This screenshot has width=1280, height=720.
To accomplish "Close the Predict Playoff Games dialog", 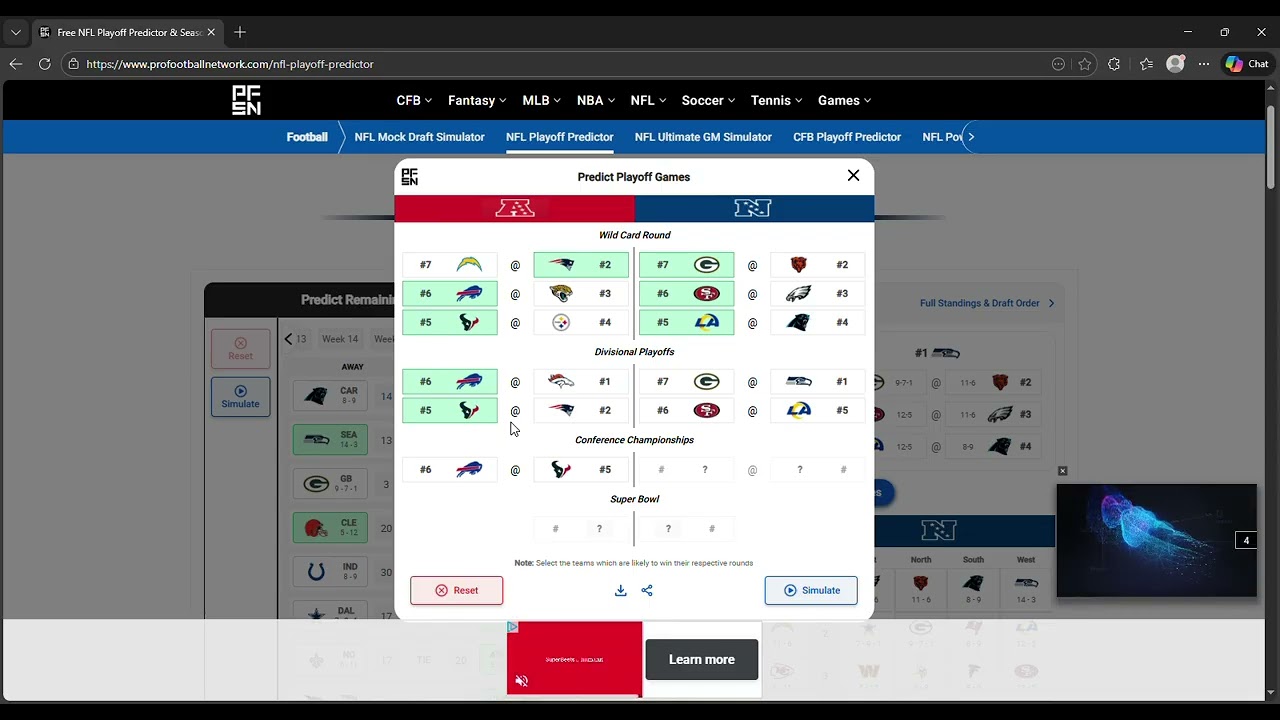I will (853, 175).
